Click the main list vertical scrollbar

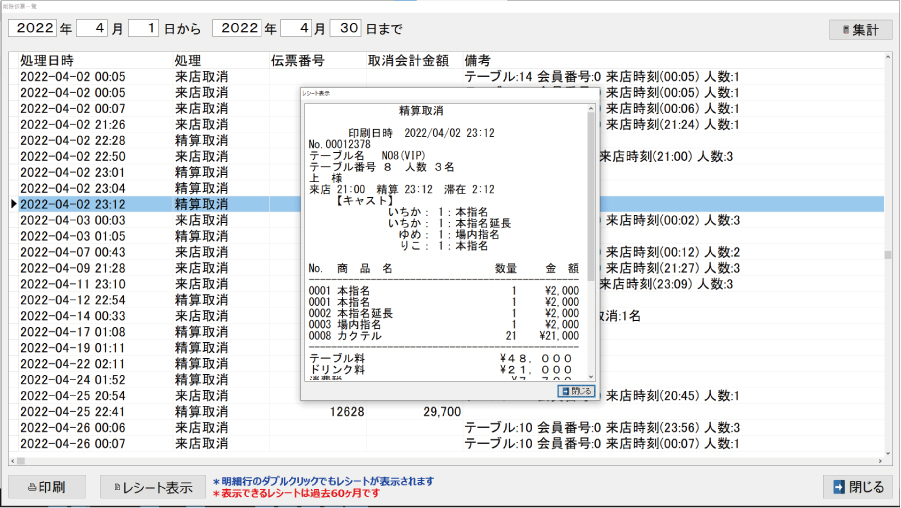tap(887, 255)
